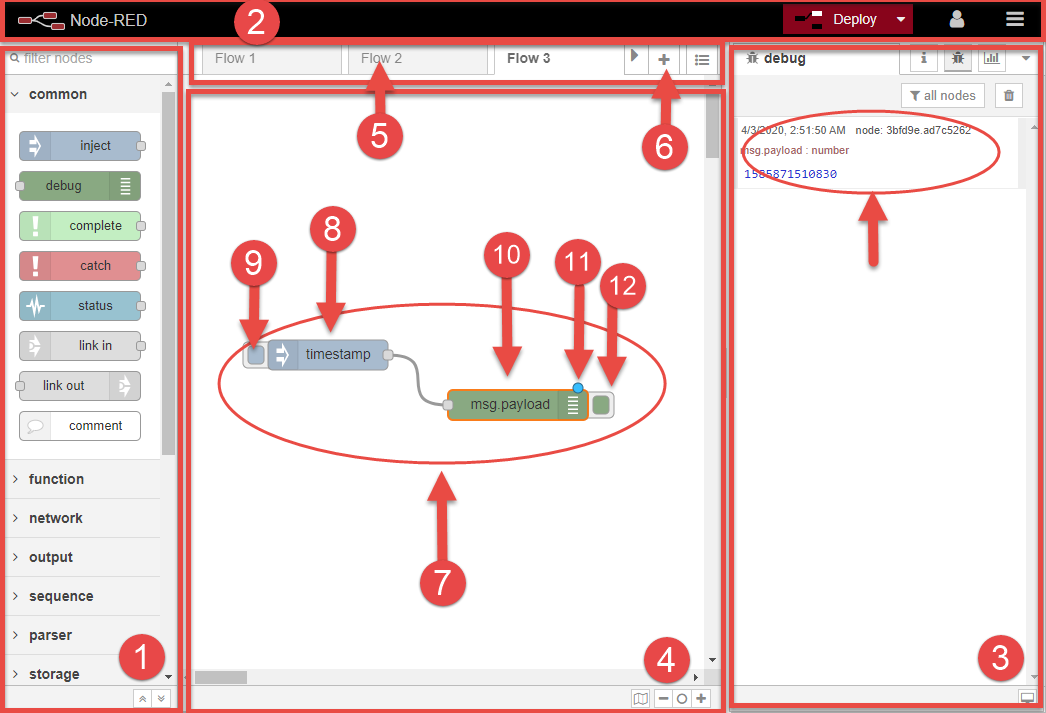Toggle the msg.payload debug node output button
This screenshot has height=713, width=1046.
(601, 405)
